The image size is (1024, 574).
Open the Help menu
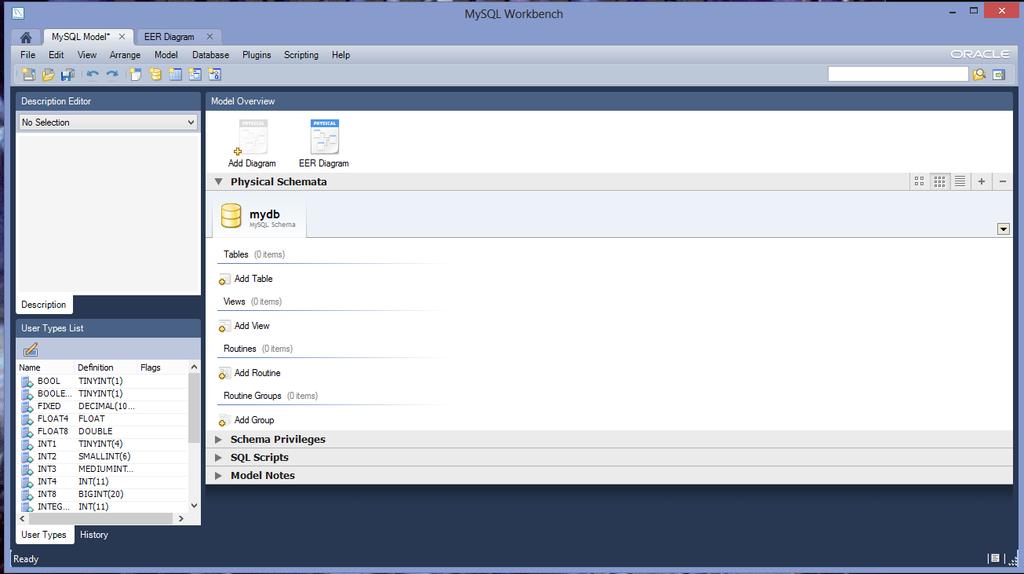pyautogui.click(x=341, y=55)
